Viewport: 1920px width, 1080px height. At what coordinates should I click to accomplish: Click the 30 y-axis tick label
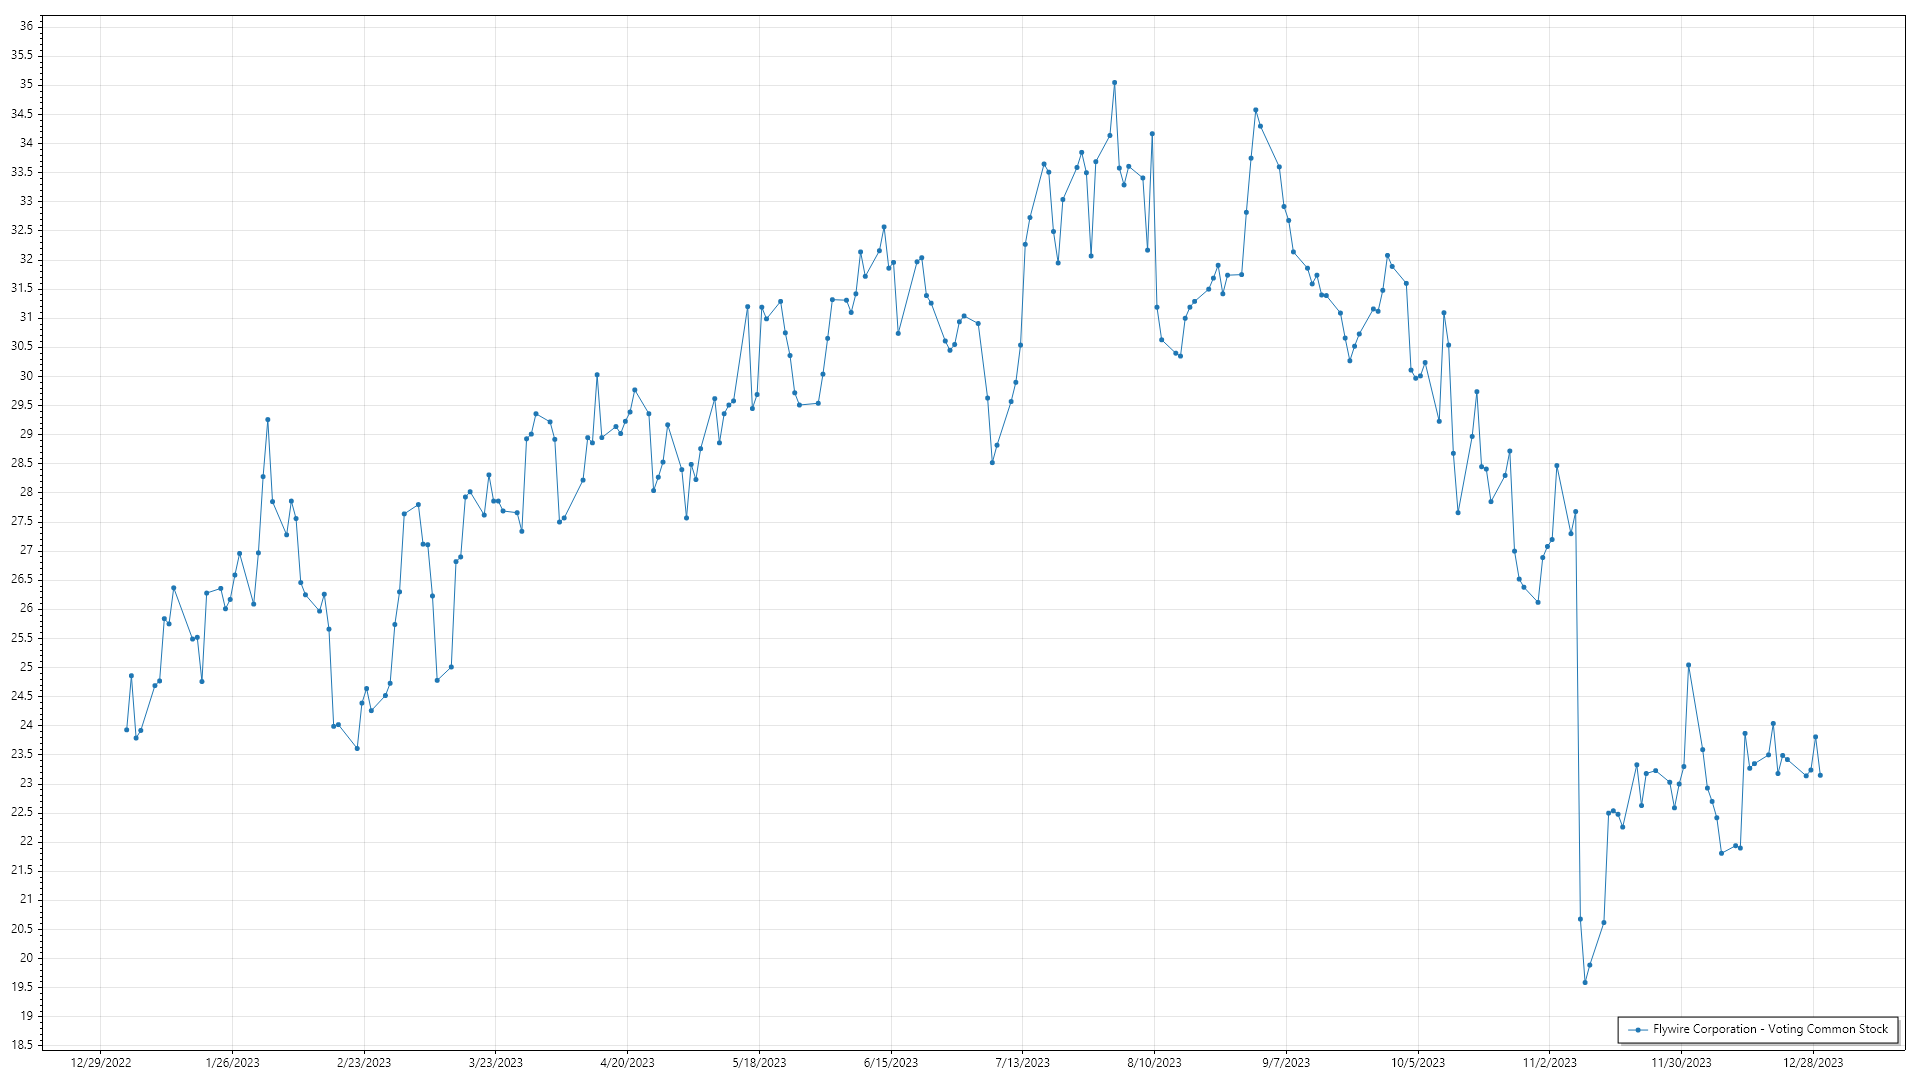click(26, 376)
